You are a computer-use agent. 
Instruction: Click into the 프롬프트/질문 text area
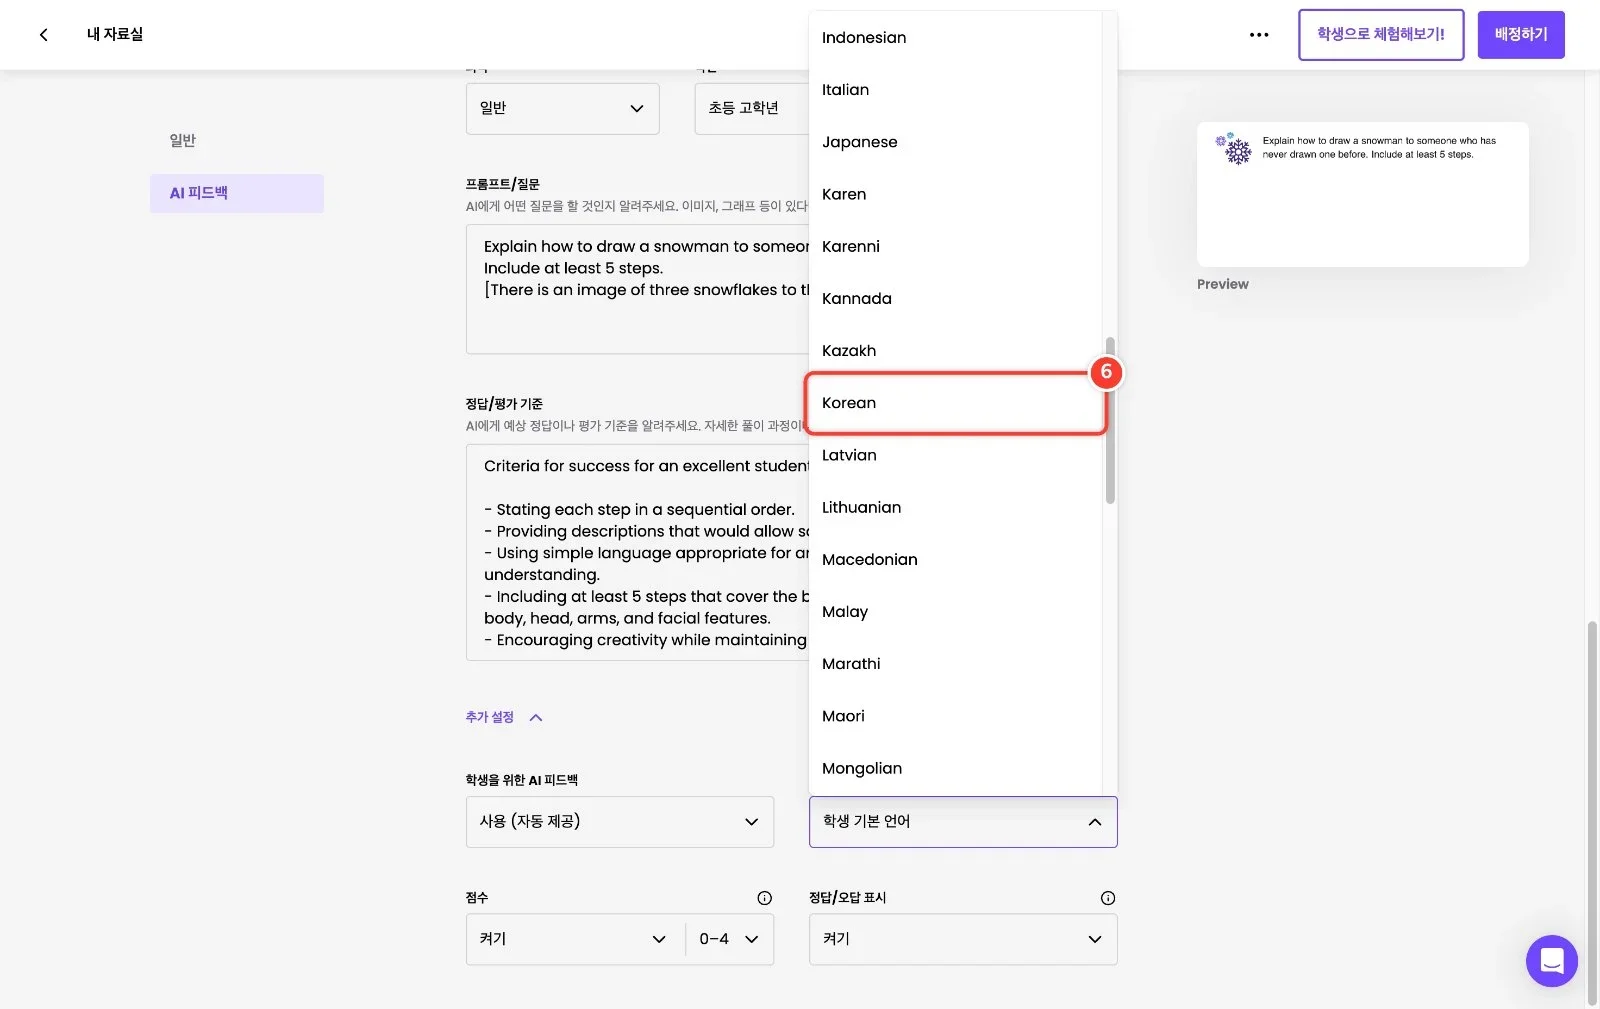click(637, 289)
